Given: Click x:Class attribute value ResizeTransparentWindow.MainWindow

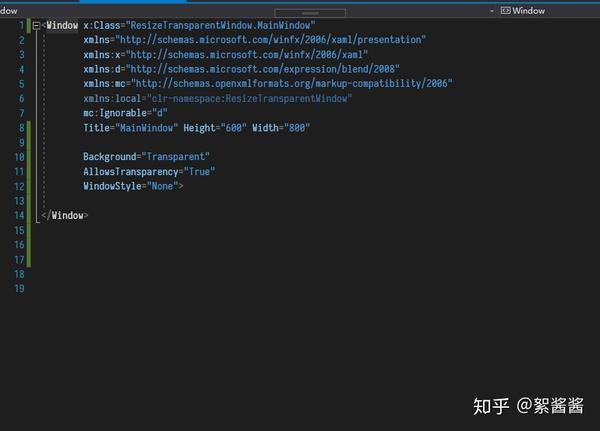Looking at the screenshot, I should pos(220,26).
